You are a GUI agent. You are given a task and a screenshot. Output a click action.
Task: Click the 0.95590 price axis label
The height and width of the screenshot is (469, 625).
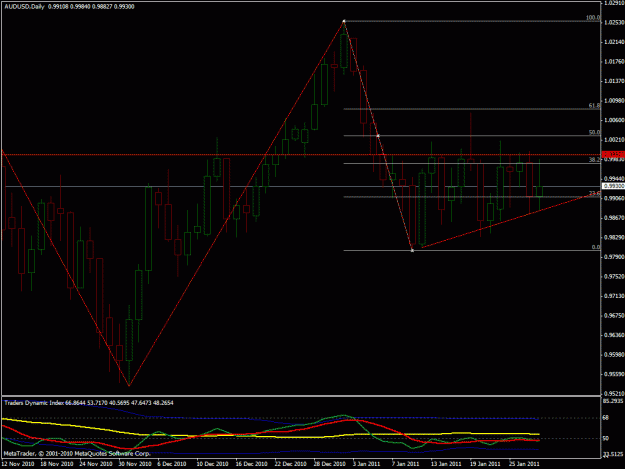614,374
